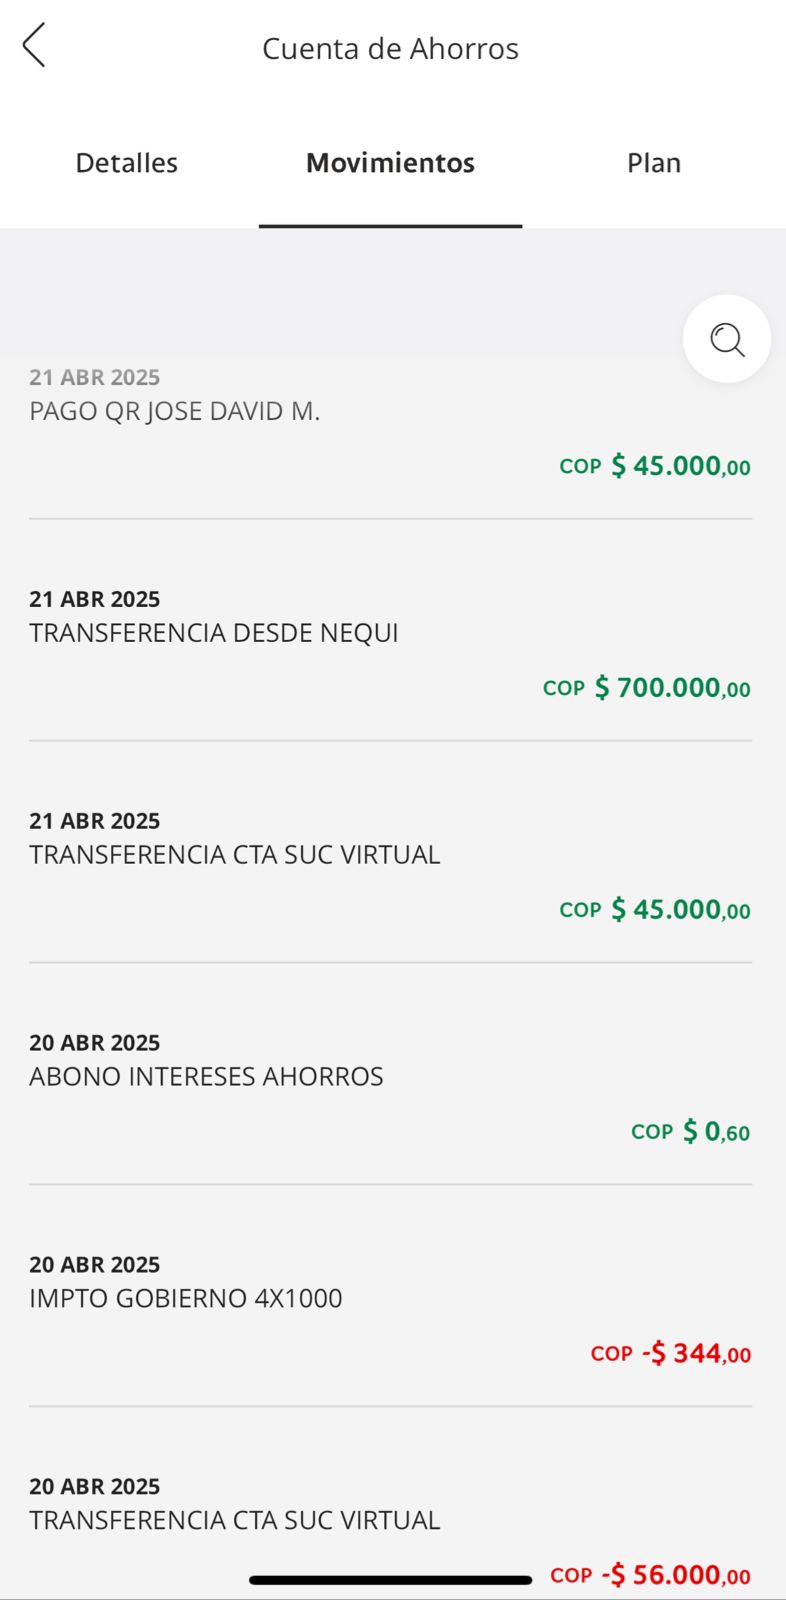Tap the 20 ABR 2025 date above ABONO INTERESES

coord(95,1043)
